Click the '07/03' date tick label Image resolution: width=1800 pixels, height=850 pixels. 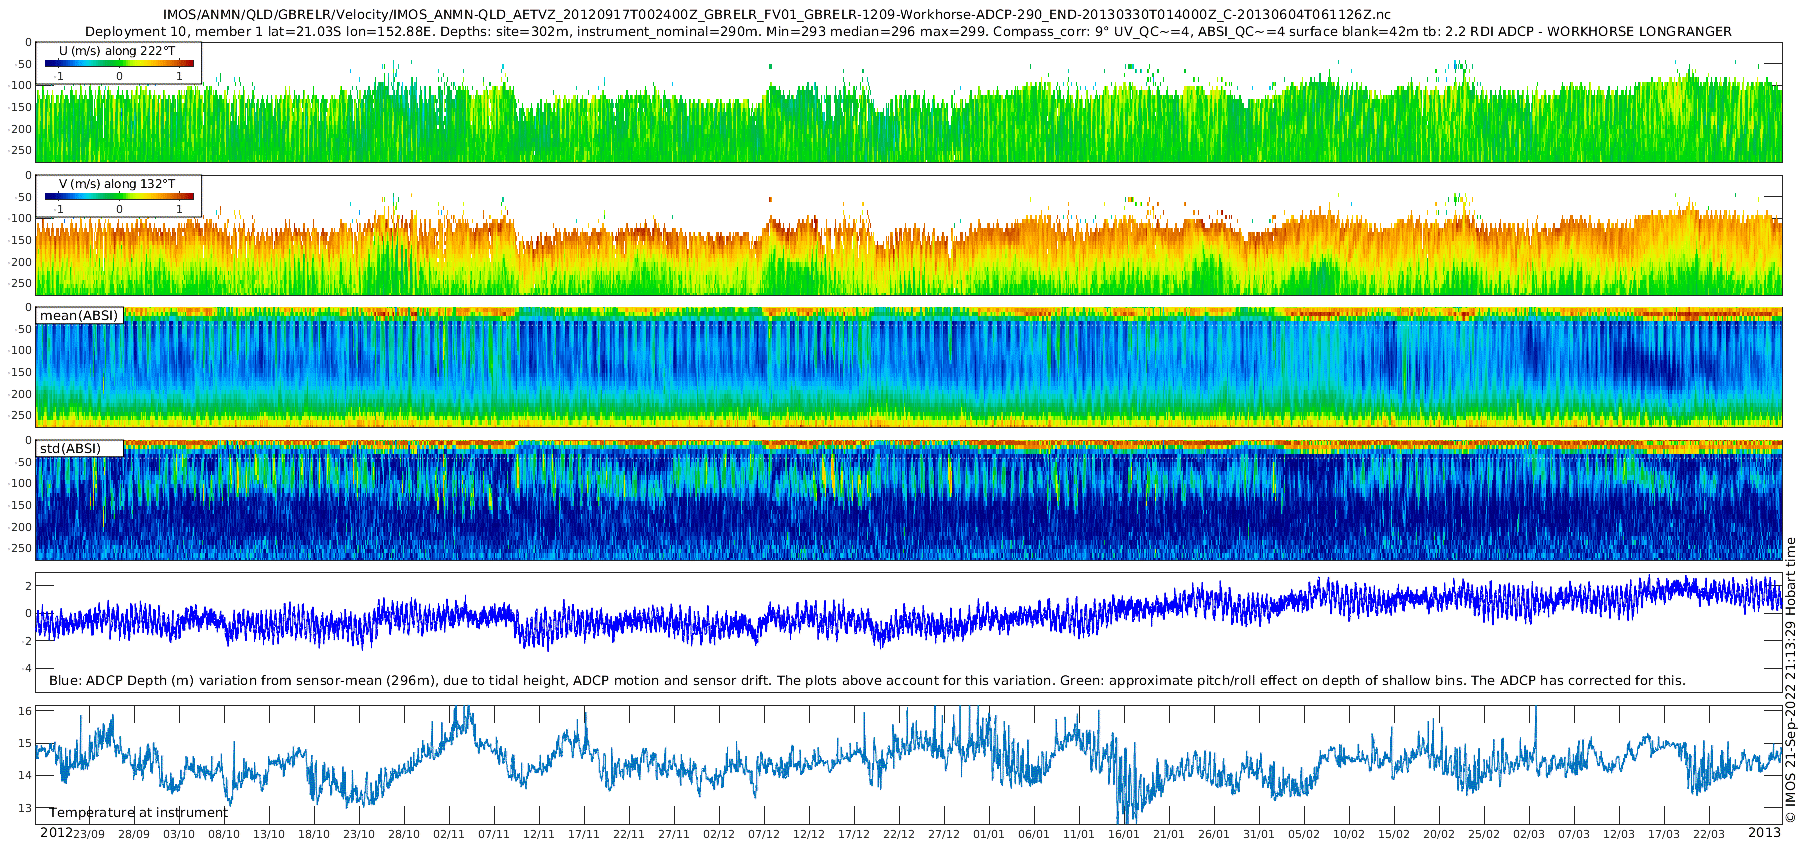click(x=1574, y=834)
